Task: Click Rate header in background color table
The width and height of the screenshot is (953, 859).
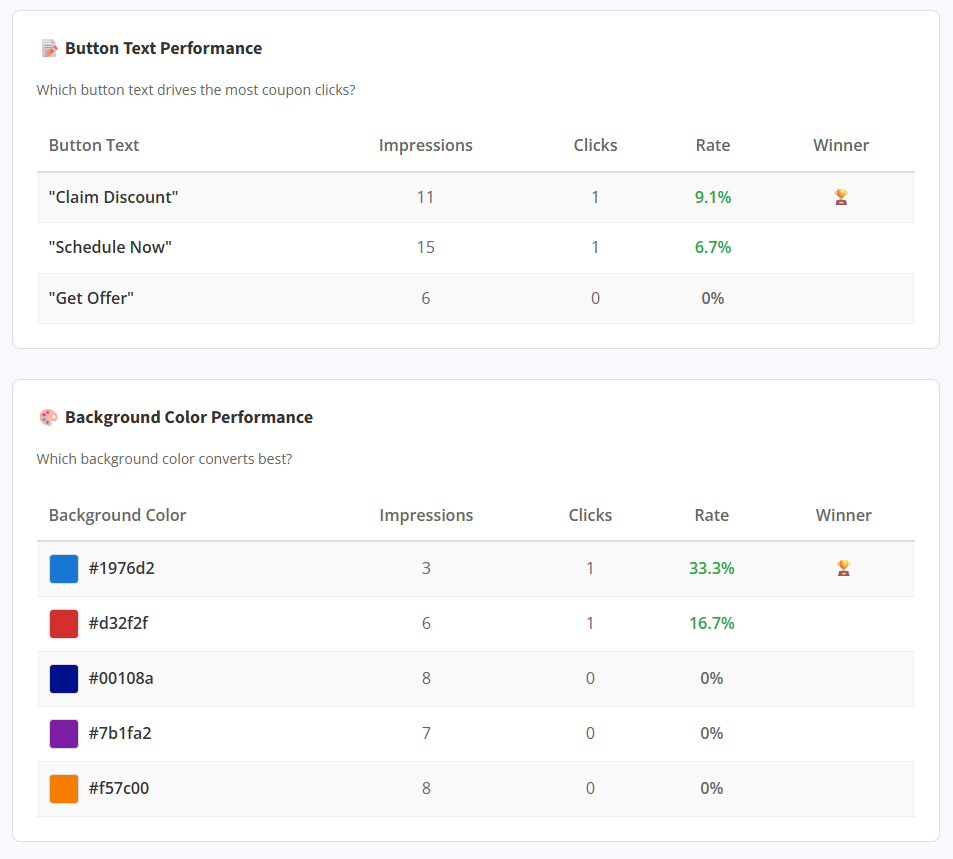Action: point(711,515)
